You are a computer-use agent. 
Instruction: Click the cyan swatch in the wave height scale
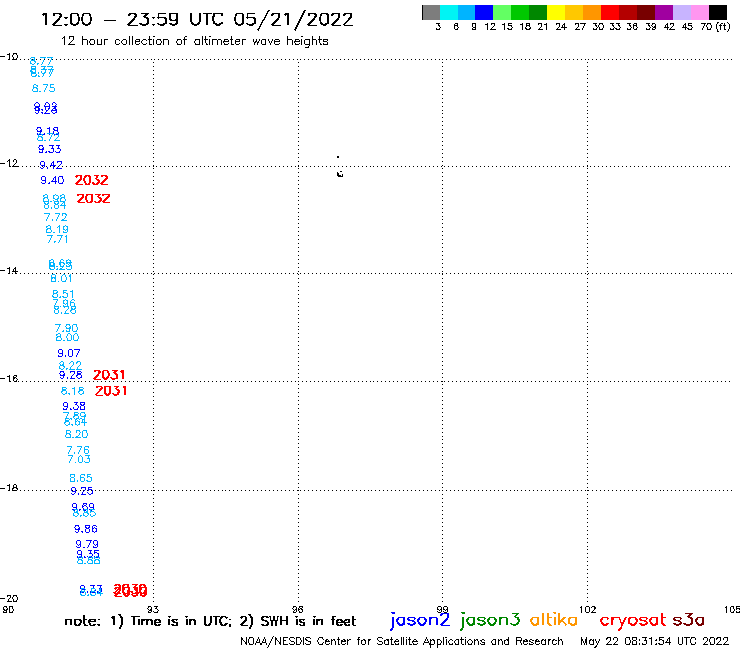449,12
